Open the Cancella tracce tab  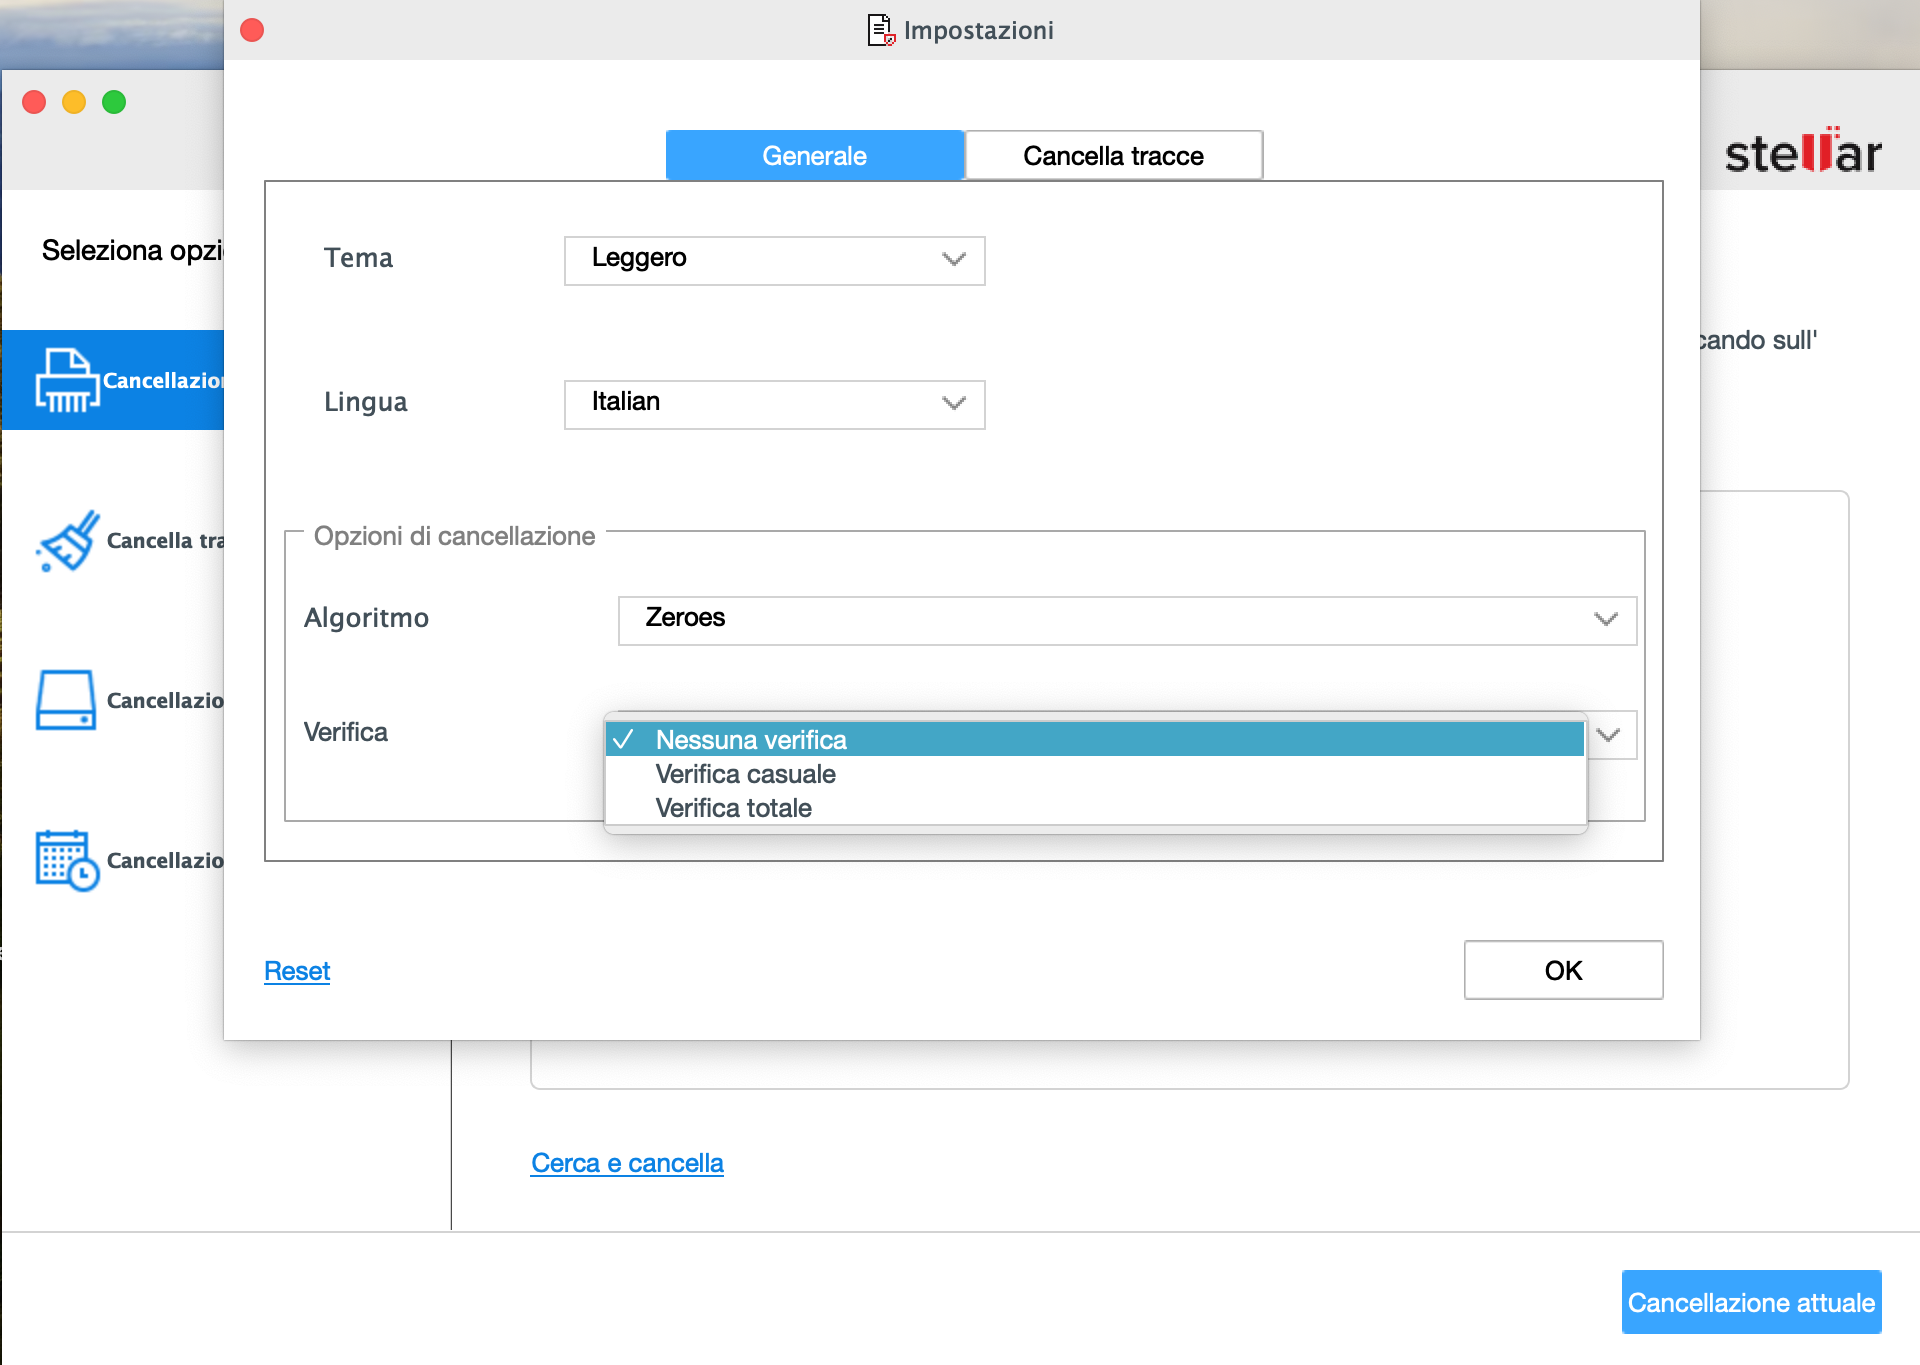pos(1113,155)
